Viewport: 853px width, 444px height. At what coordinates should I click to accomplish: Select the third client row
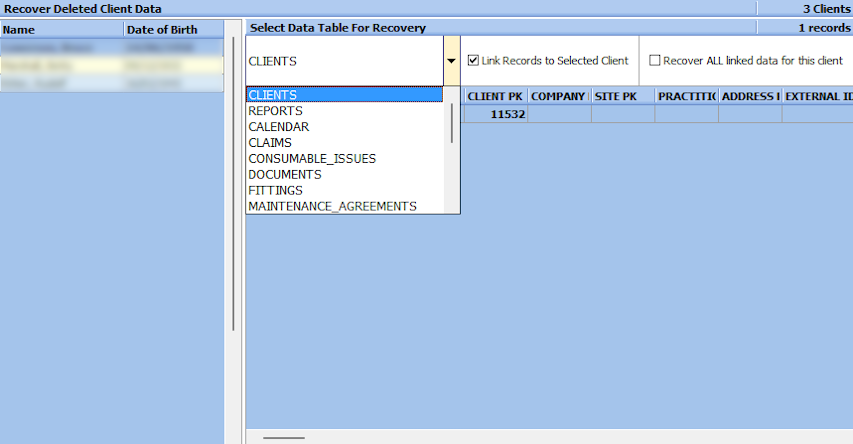click(x=112, y=83)
